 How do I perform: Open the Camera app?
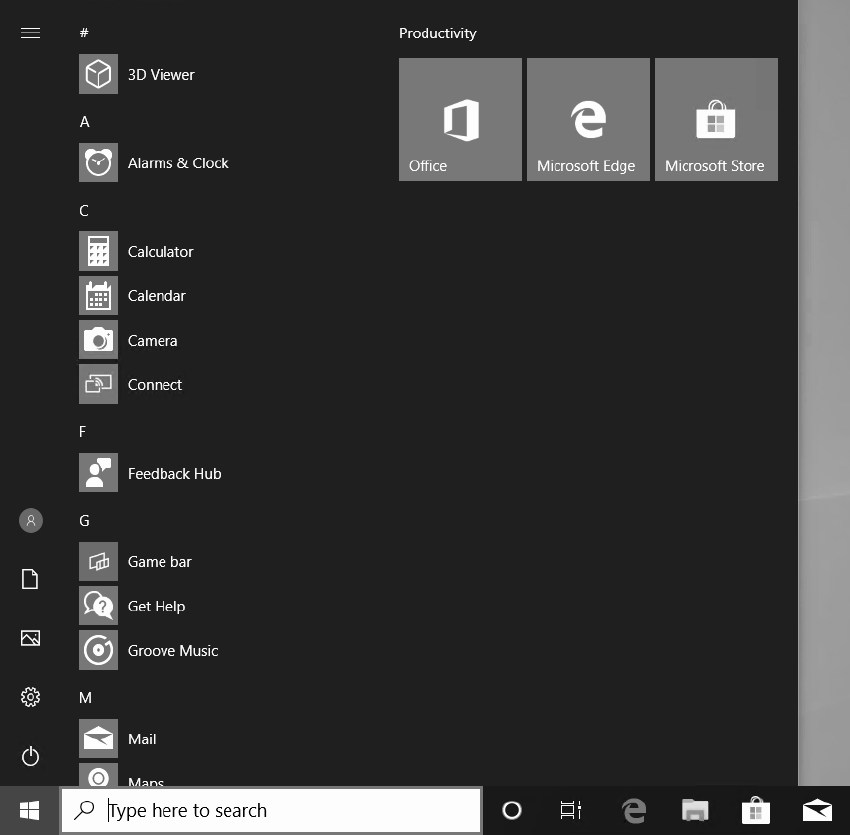152,340
